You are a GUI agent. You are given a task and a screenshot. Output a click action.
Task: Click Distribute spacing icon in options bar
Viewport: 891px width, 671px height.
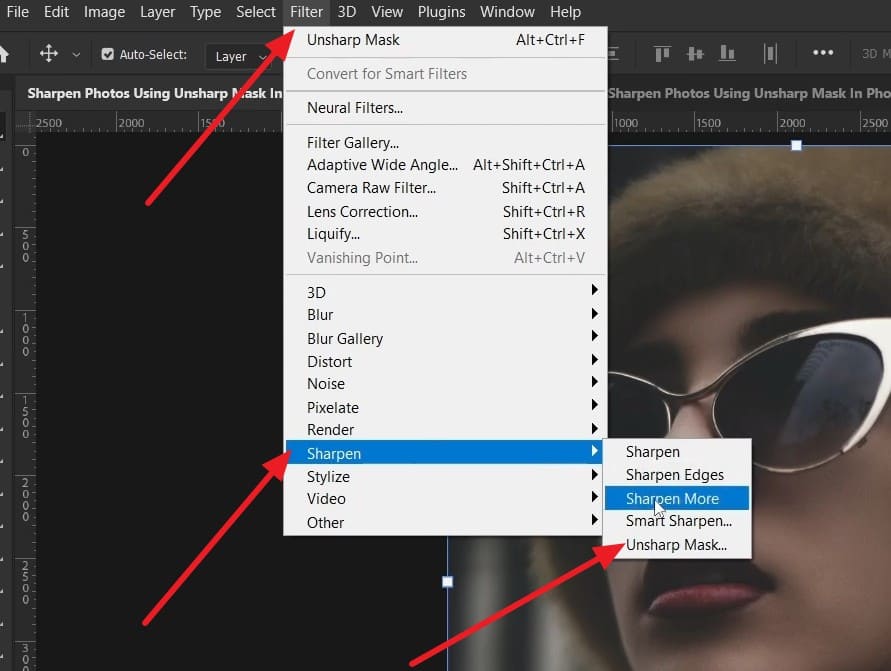[770, 54]
